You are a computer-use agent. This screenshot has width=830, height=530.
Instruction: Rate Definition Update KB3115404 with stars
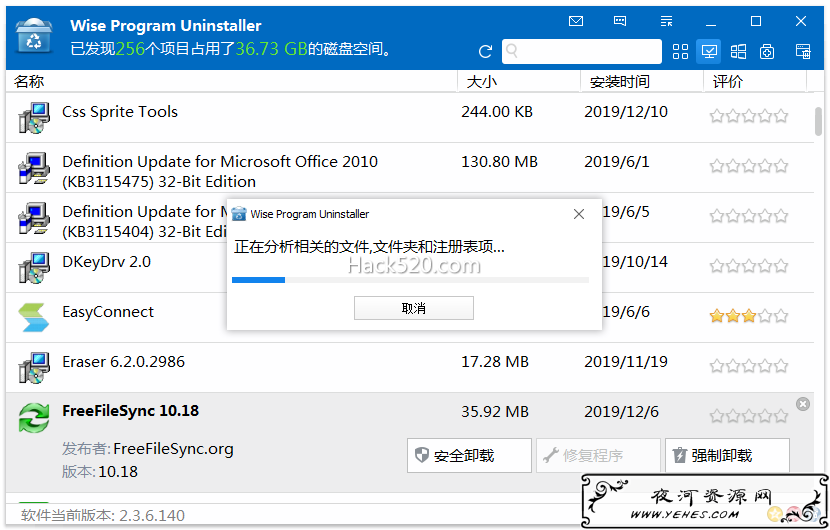click(748, 216)
